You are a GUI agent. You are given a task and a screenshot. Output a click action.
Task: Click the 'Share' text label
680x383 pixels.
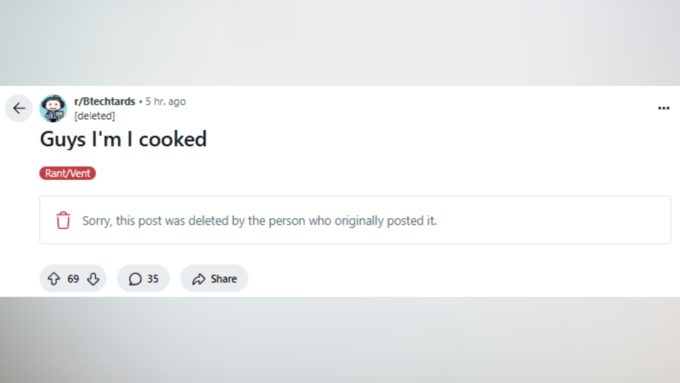click(224, 279)
